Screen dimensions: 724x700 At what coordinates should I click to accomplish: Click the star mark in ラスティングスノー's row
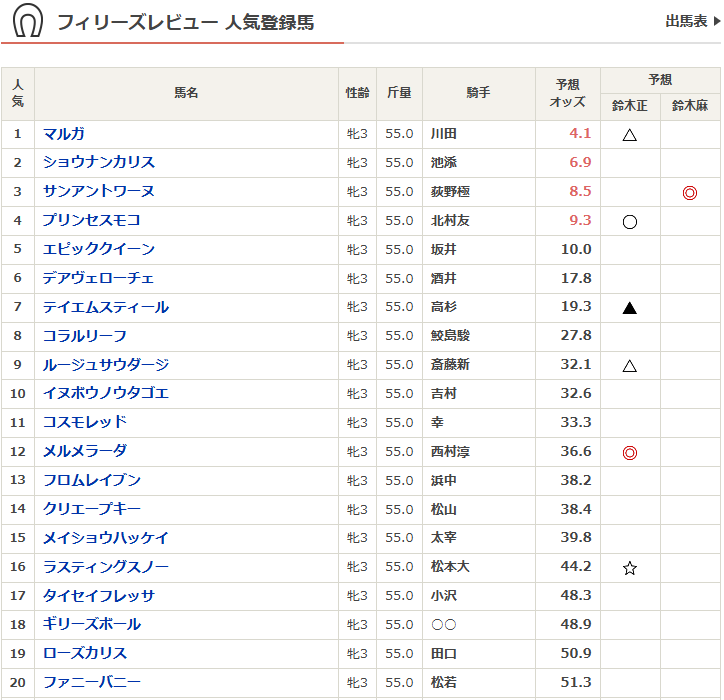coord(630,568)
